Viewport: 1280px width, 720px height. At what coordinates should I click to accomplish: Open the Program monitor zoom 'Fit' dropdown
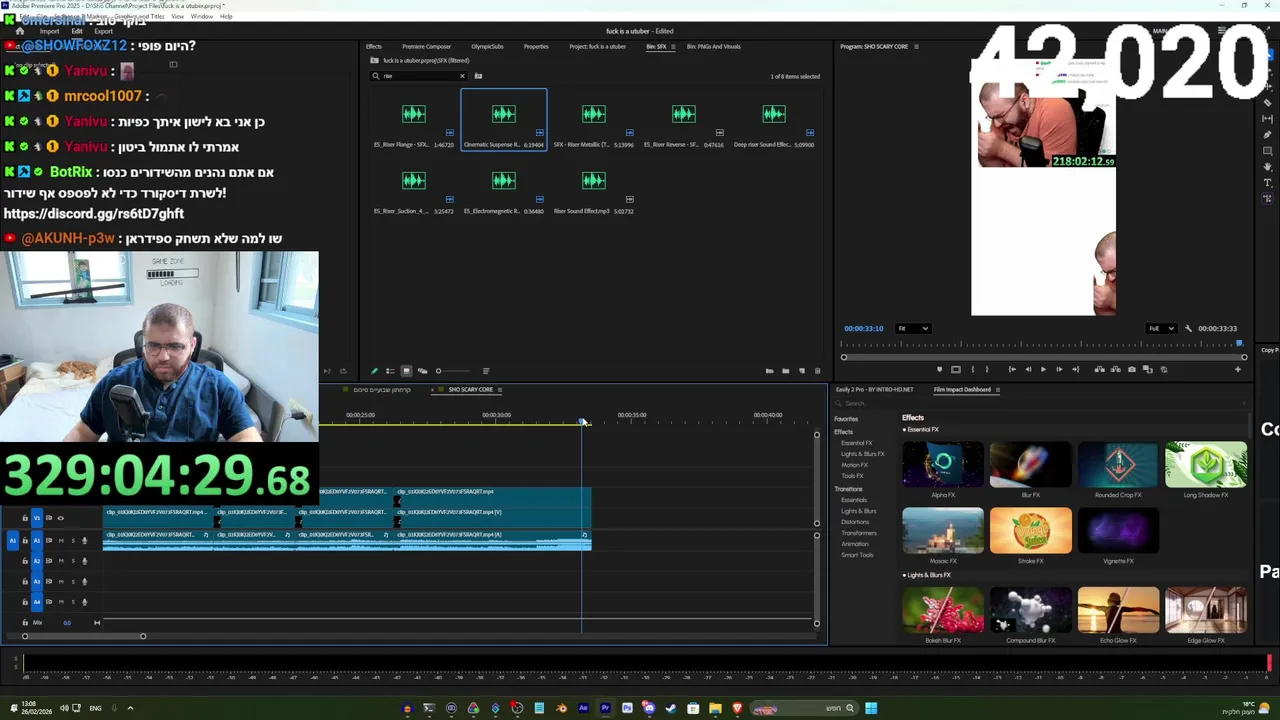click(x=913, y=328)
